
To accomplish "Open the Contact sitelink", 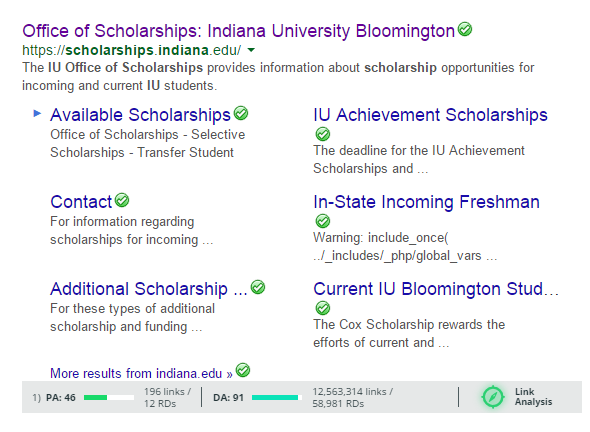I will coord(81,202).
